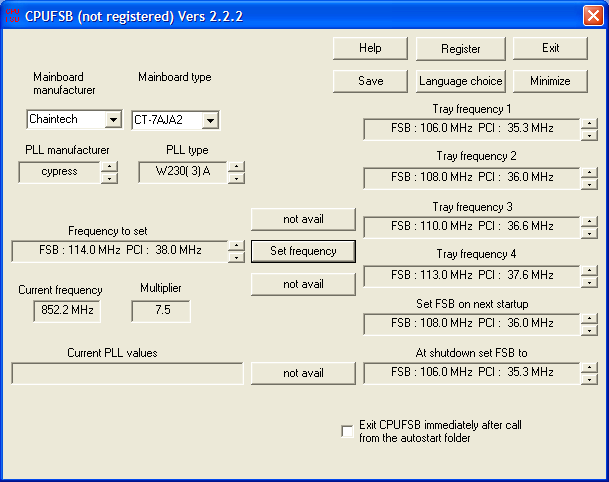Click Tray frequency 2 FSB 108.0 MHz field
The width and height of the screenshot is (609, 482).
pos(472,178)
